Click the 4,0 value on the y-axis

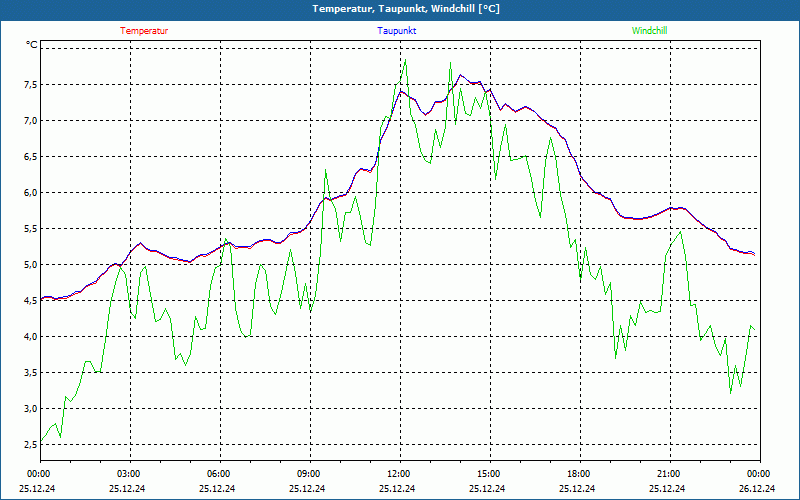pyautogui.click(x=32, y=336)
